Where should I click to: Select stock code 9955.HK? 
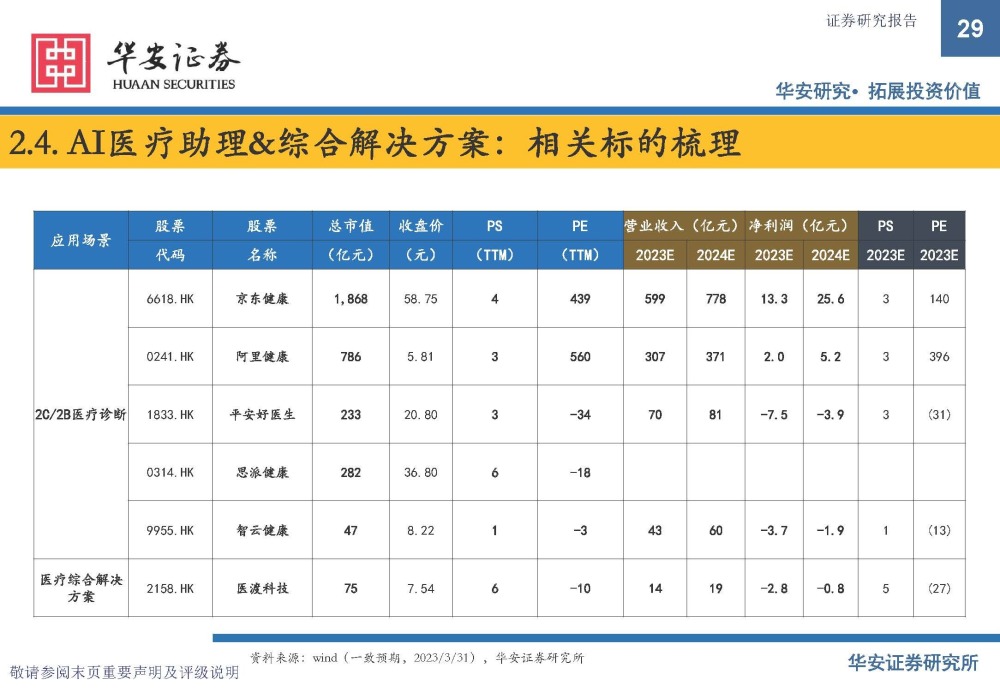click(170, 531)
